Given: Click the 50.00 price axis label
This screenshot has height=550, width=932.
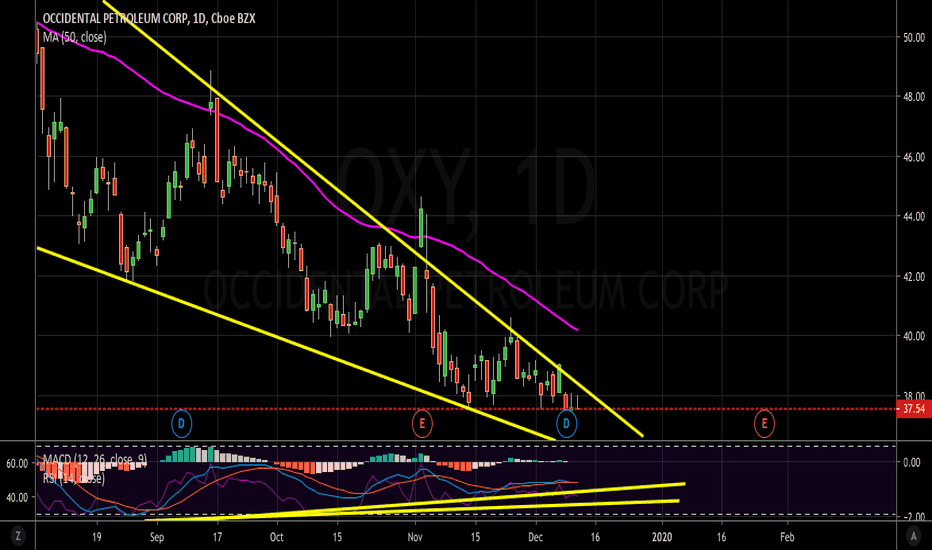Looking at the screenshot, I should [x=914, y=37].
